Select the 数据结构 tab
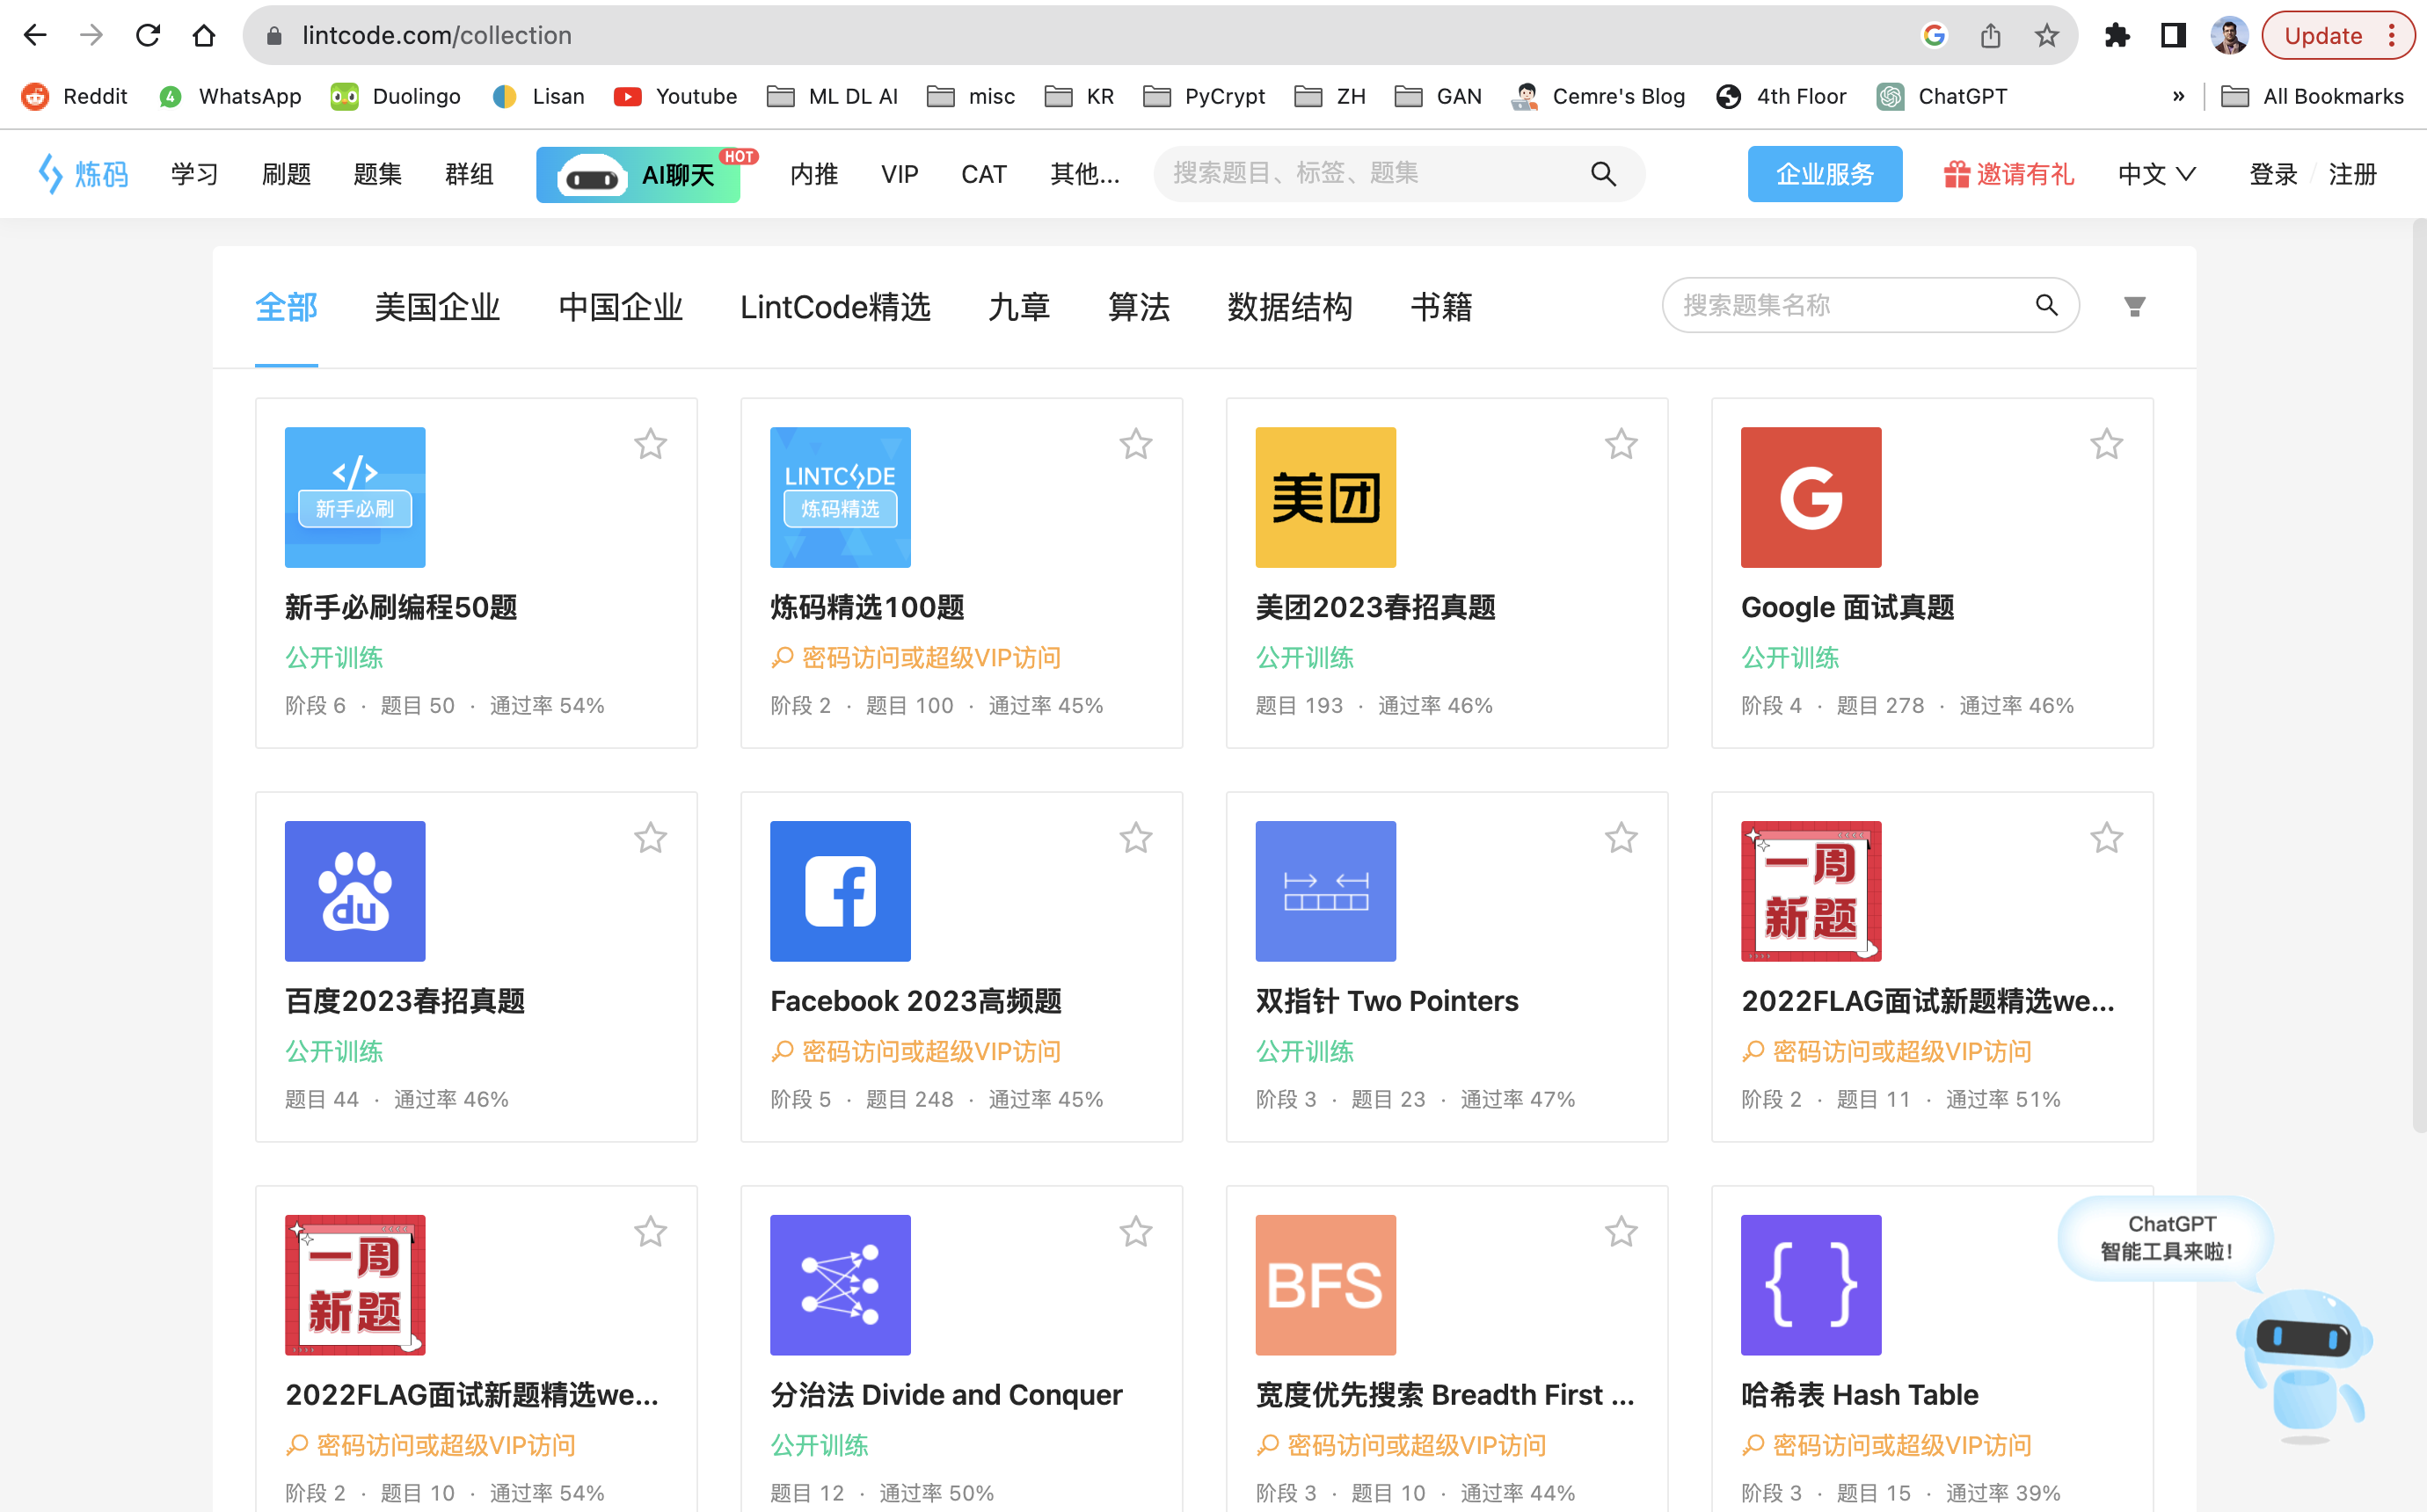 click(1289, 307)
